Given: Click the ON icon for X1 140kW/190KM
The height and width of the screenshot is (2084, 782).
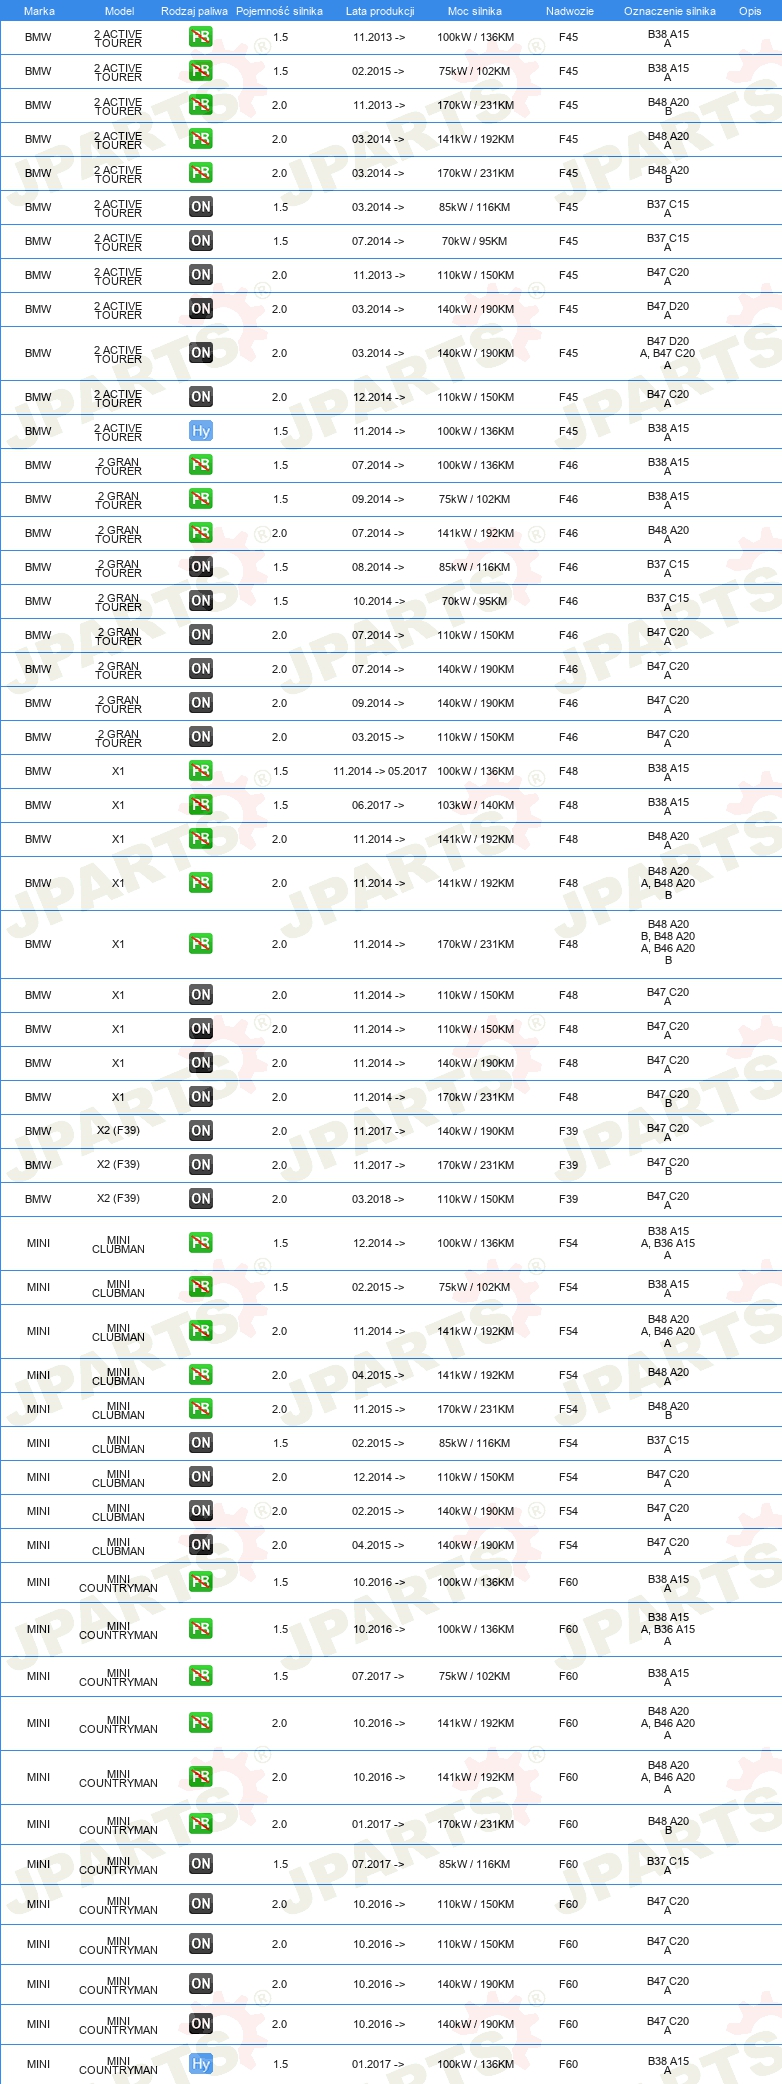Looking at the screenshot, I should (x=201, y=1063).
